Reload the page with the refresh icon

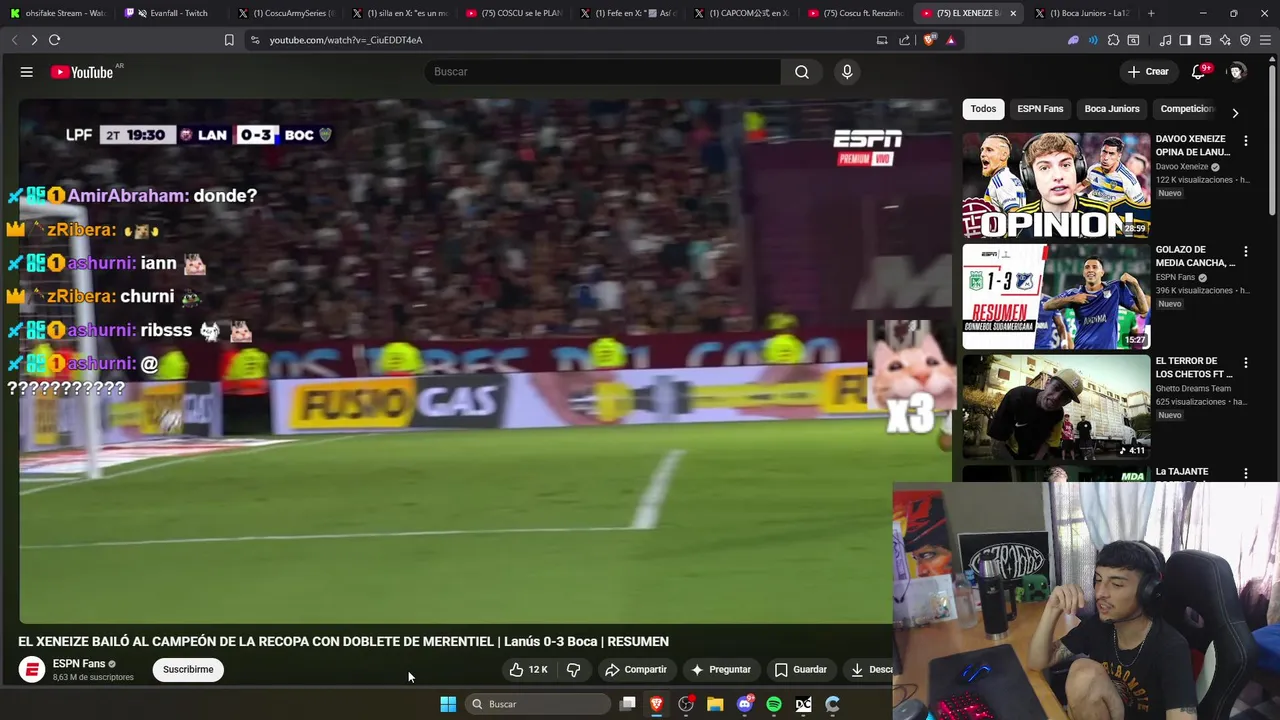[x=54, y=40]
